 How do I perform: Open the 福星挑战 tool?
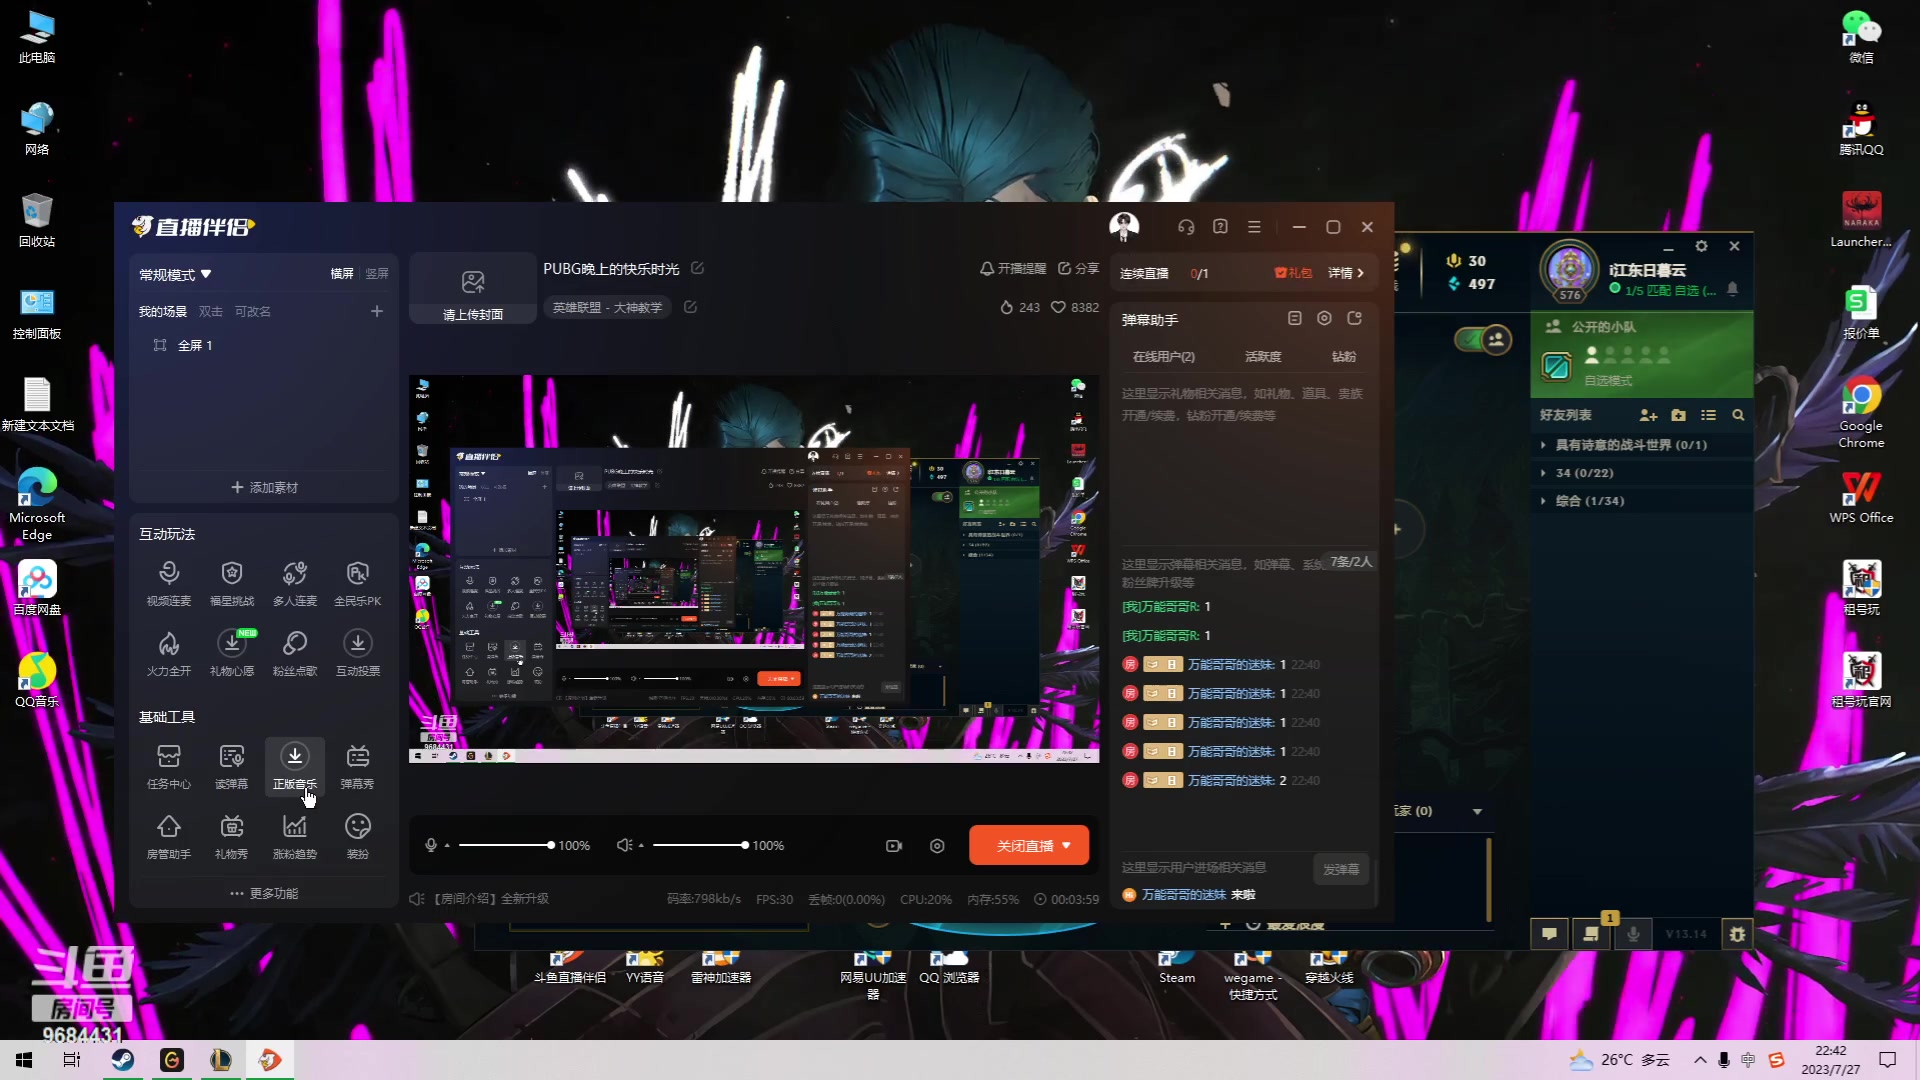pyautogui.click(x=232, y=583)
